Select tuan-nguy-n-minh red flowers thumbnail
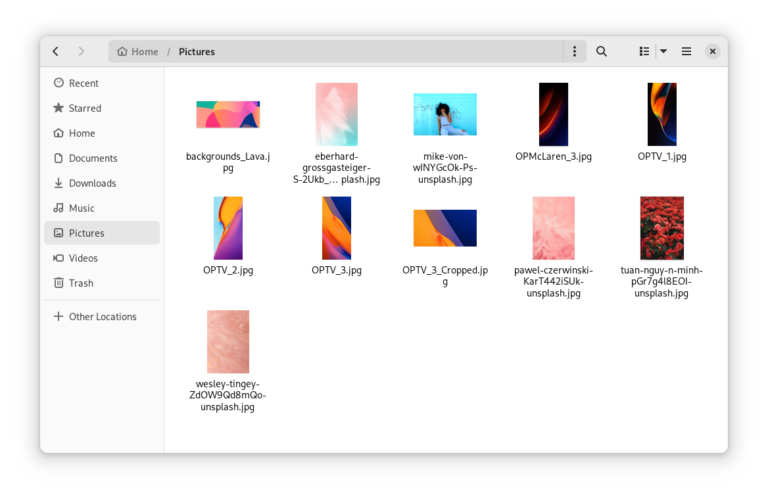768x497 pixels. (662, 228)
